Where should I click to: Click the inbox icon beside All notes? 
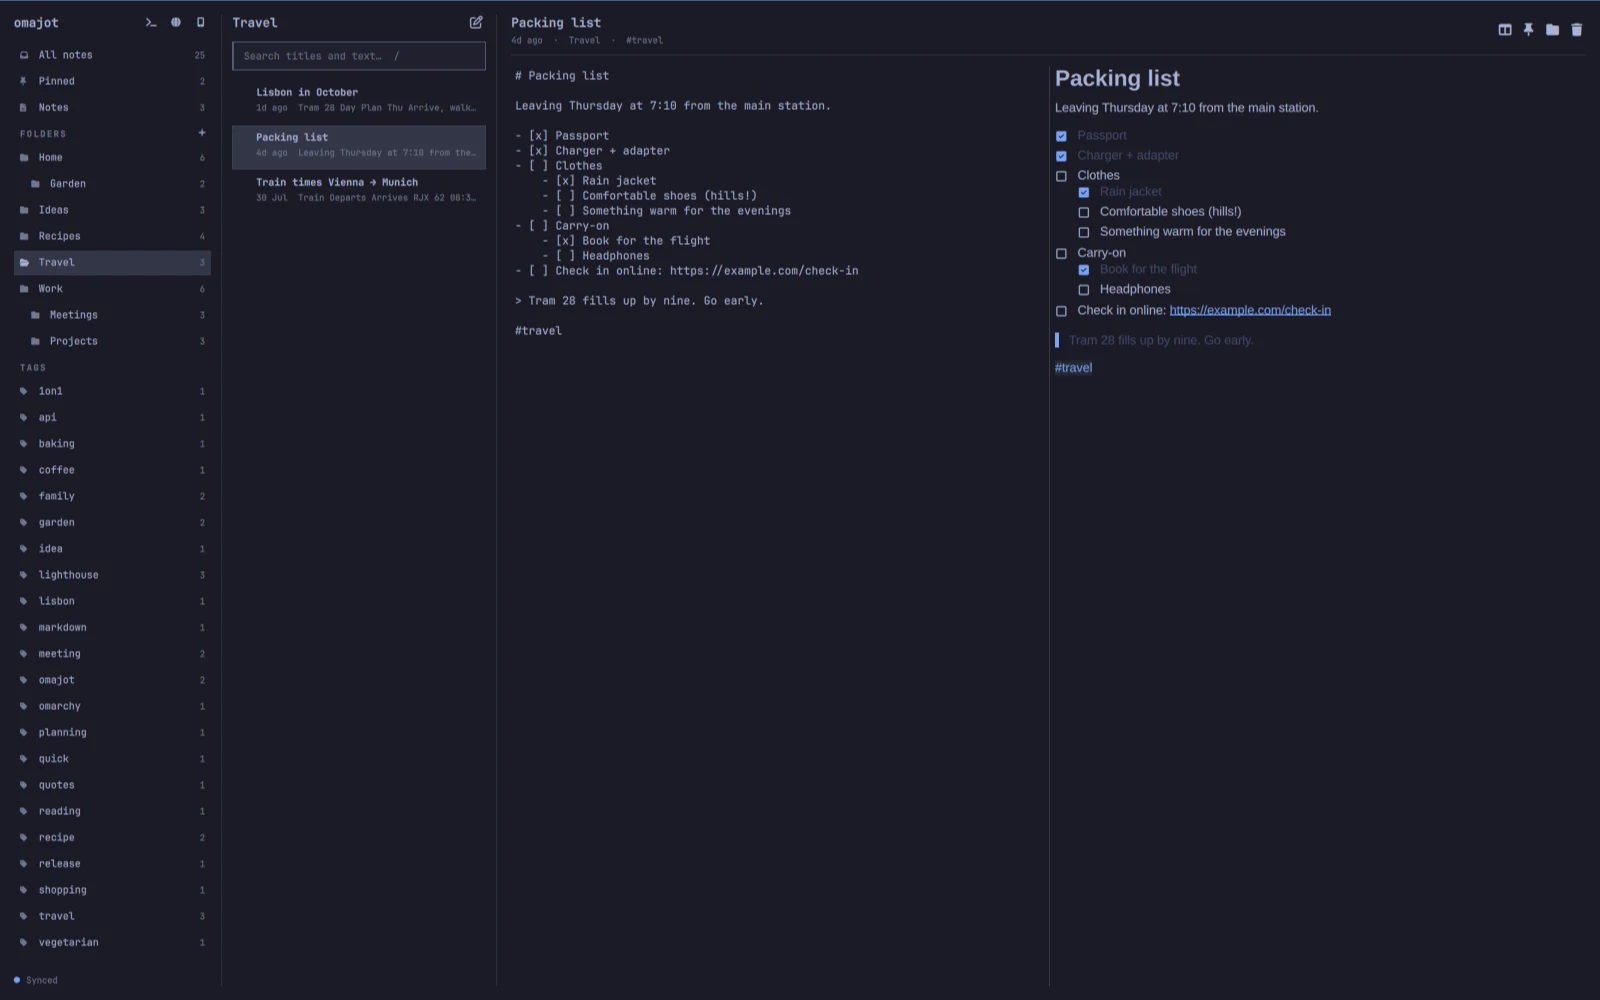pyautogui.click(x=24, y=55)
